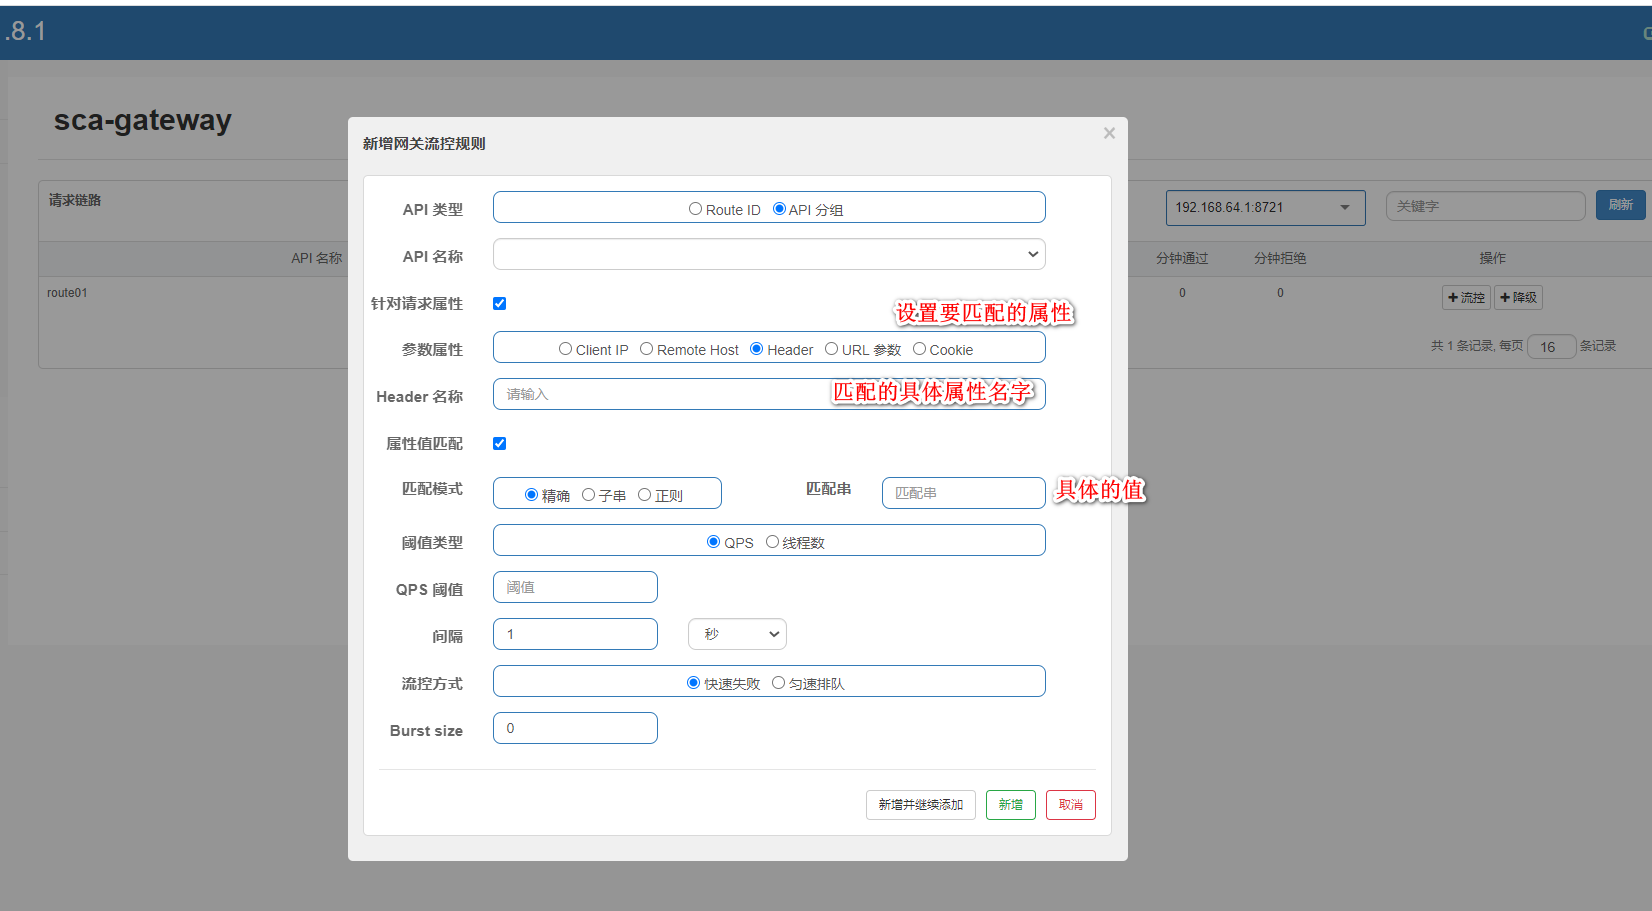The image size is (1652, 911).
Task: Click the blue 刷新 button
Action: 1621,205
